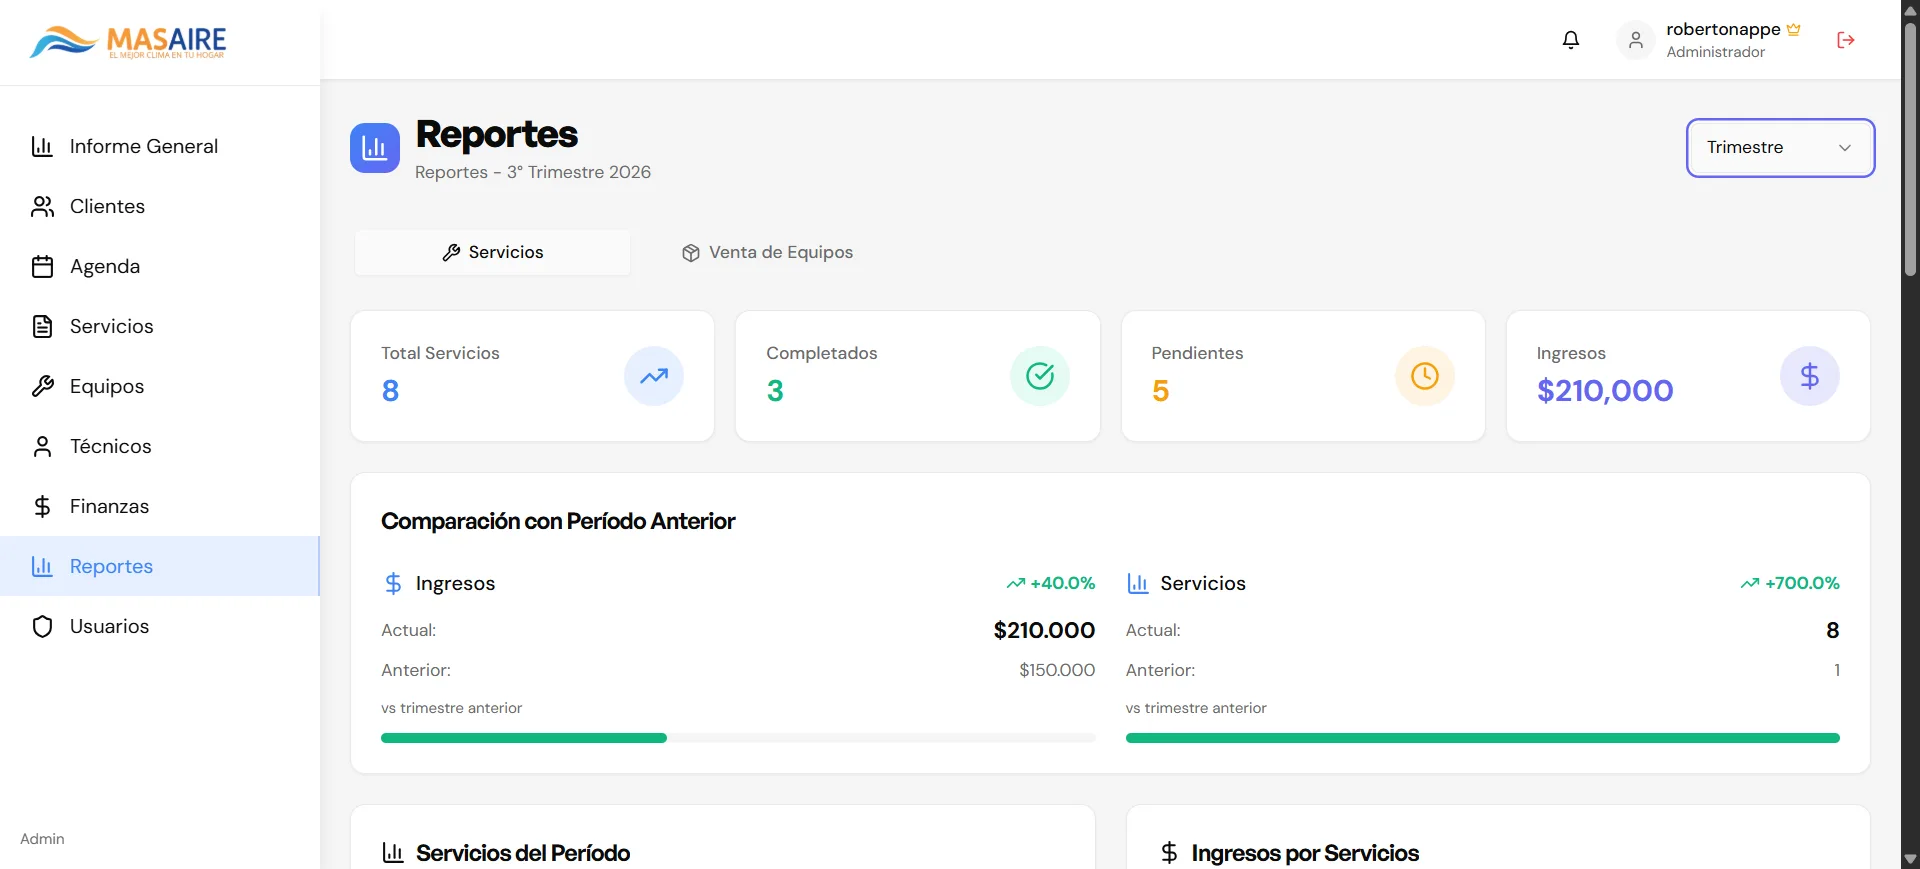The width and height of the screenshot is (1920, 869).
Task: Open Finanzas from the sidebar
Action: pos(160,507)
